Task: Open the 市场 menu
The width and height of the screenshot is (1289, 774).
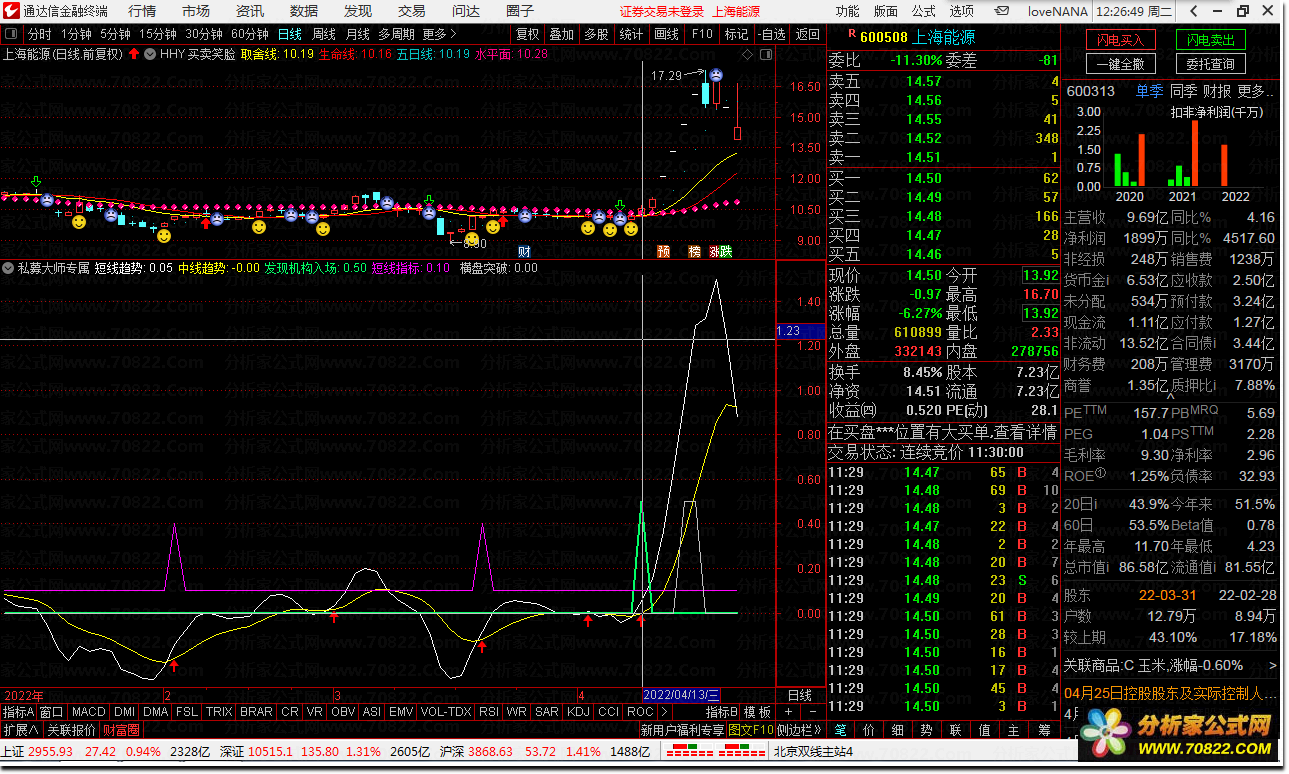Action: (196, 11)
